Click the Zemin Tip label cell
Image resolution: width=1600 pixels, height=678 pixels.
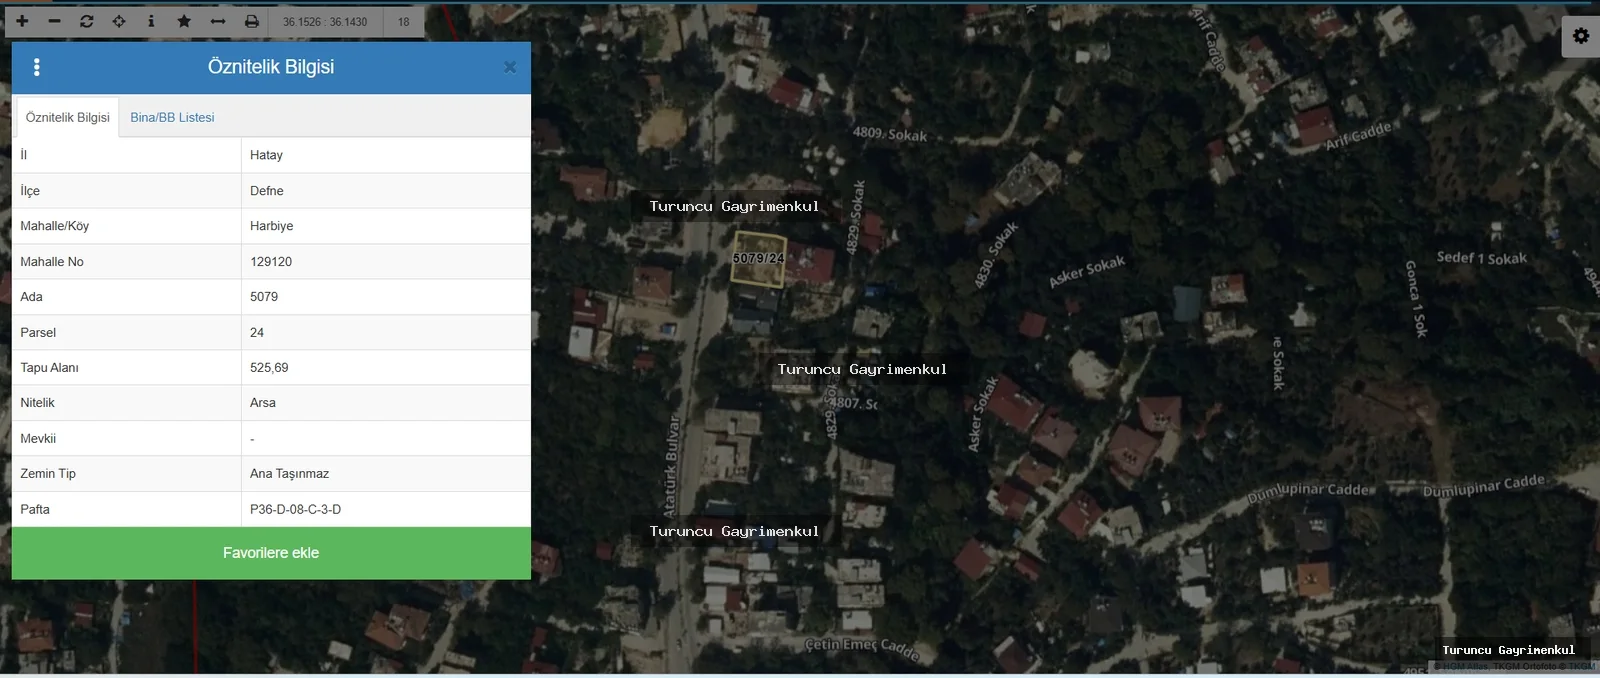click(126, 474)
